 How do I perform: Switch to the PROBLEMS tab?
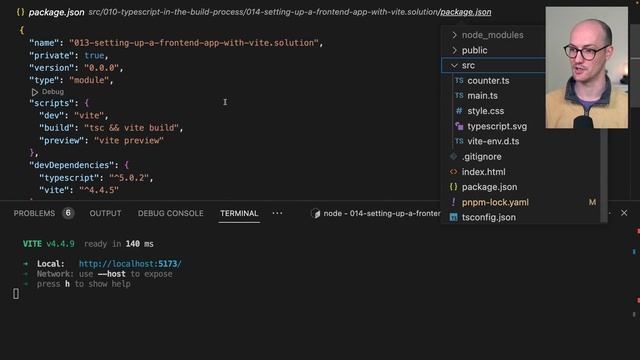(34, 213)
